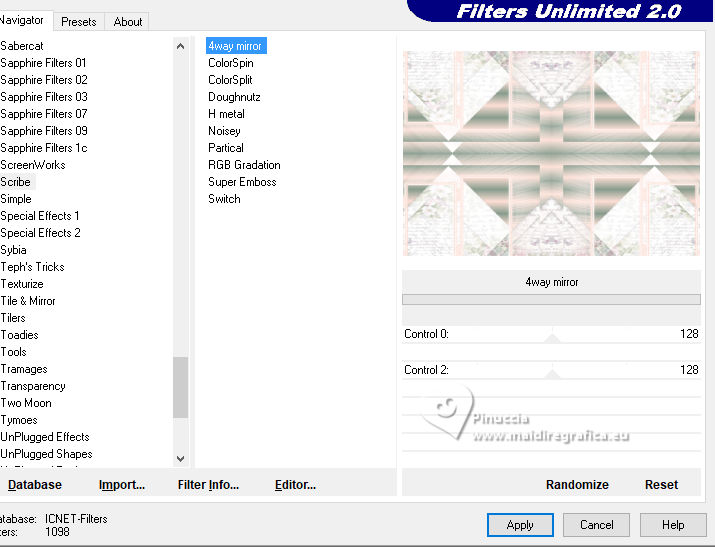Select the Transparency category

click(33, 386)
